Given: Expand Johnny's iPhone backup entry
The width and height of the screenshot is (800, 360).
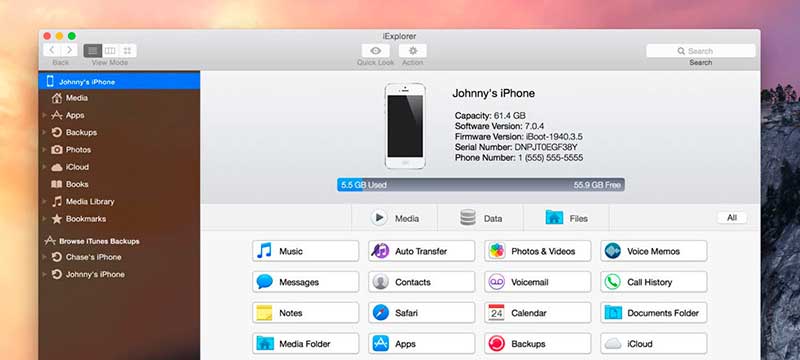Looking at the screenshot, I should click(x=45, y=274).
